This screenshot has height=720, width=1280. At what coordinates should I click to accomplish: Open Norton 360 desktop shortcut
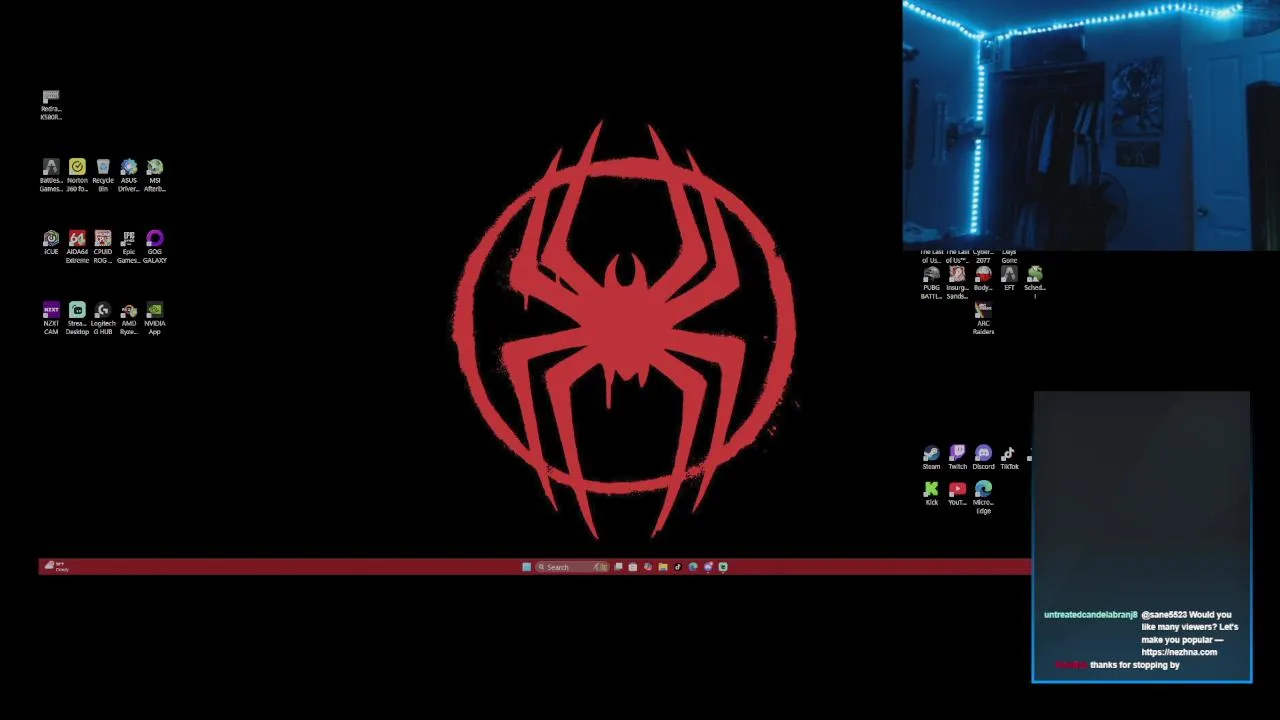tap(77, 175)
